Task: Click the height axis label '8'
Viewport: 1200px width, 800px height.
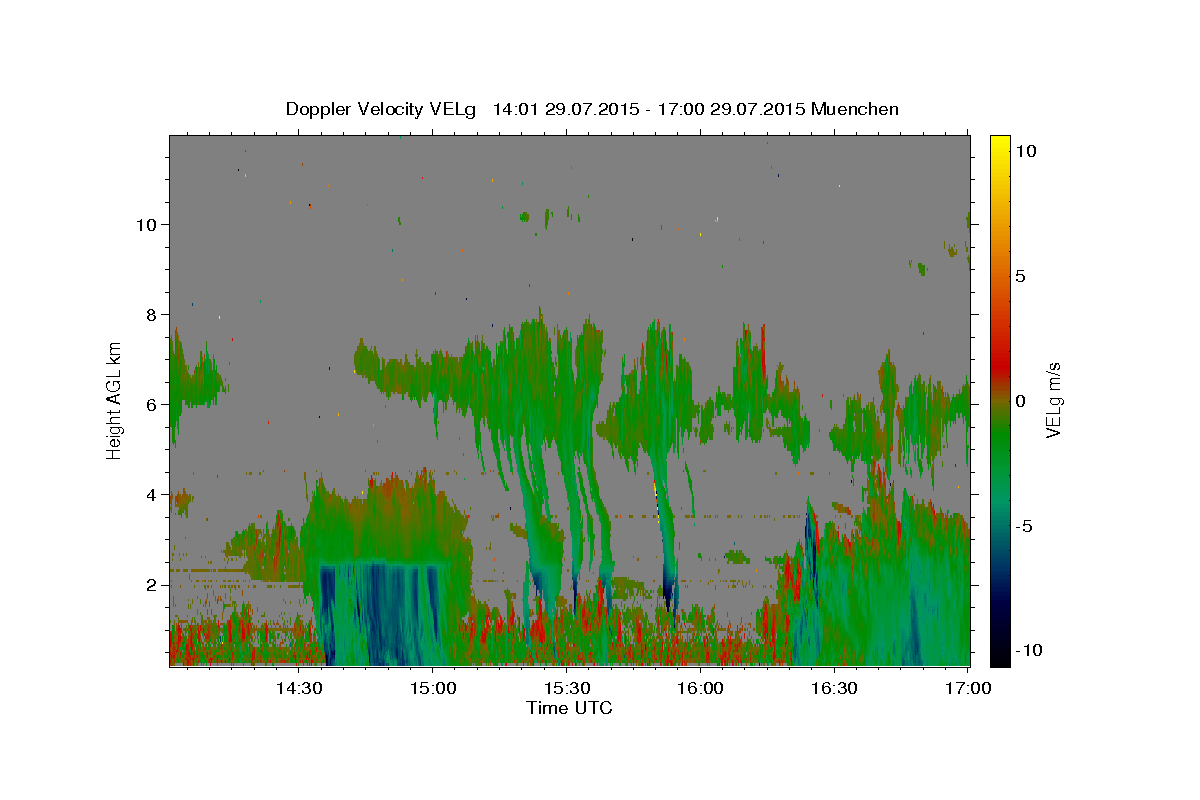Action: click(x=152, y=314)
